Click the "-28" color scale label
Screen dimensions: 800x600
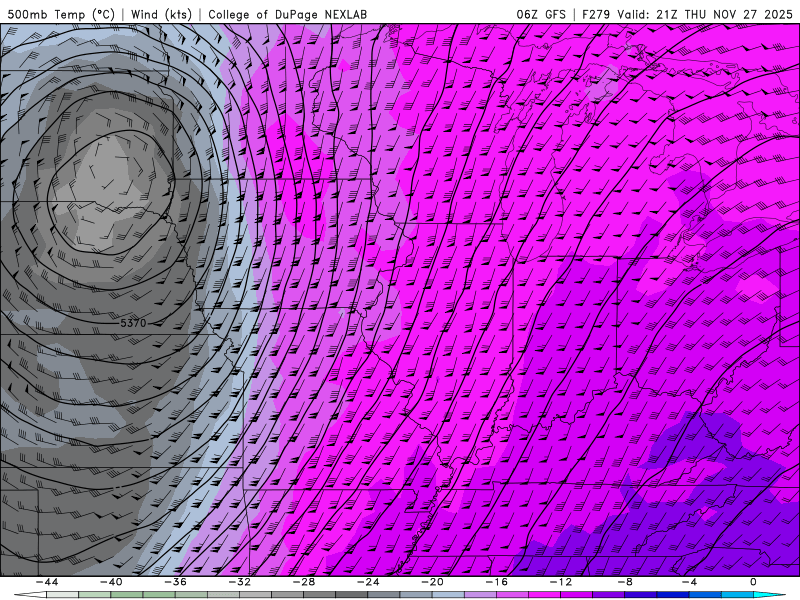tap(304, 582)
